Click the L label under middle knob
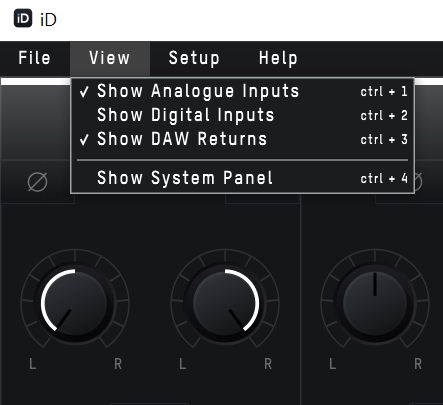The image size is (443, 405). pyautogui.click(x=182, y=364)
